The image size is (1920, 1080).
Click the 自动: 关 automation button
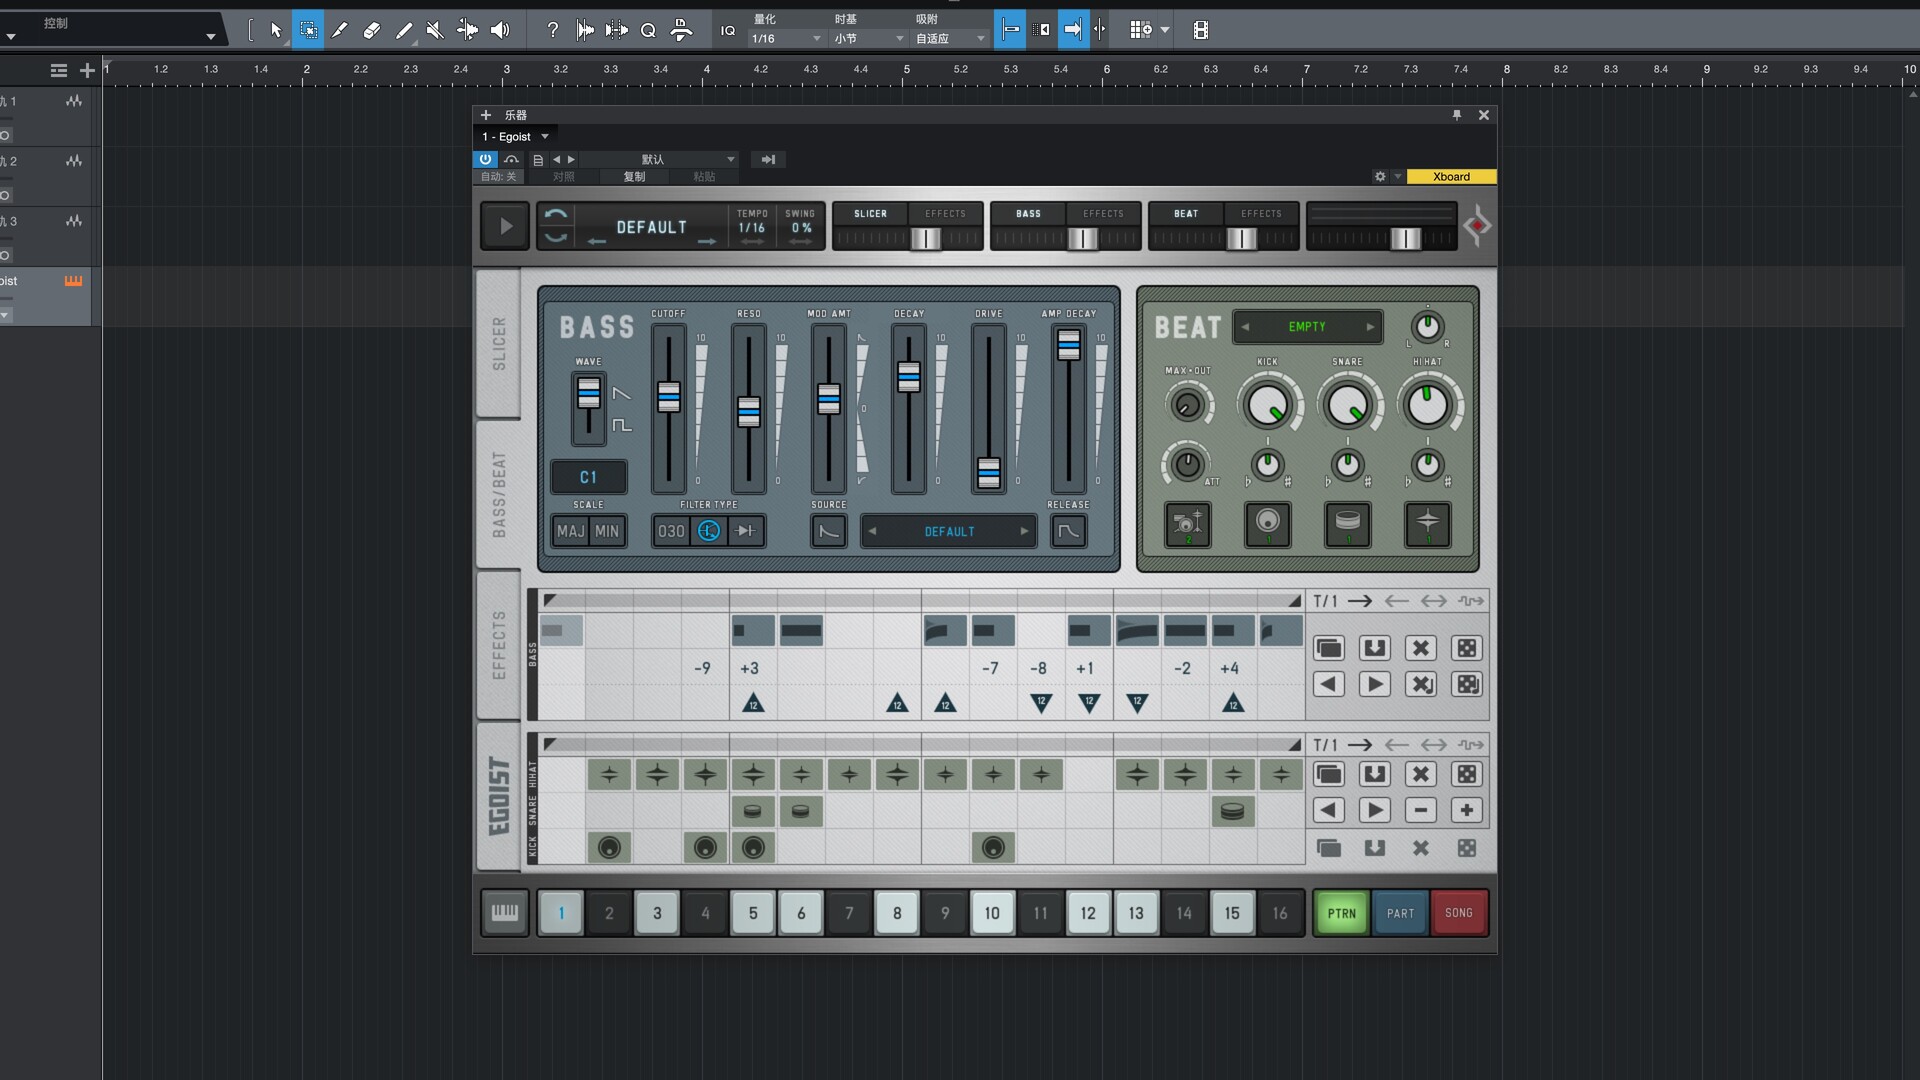(498, 177)
